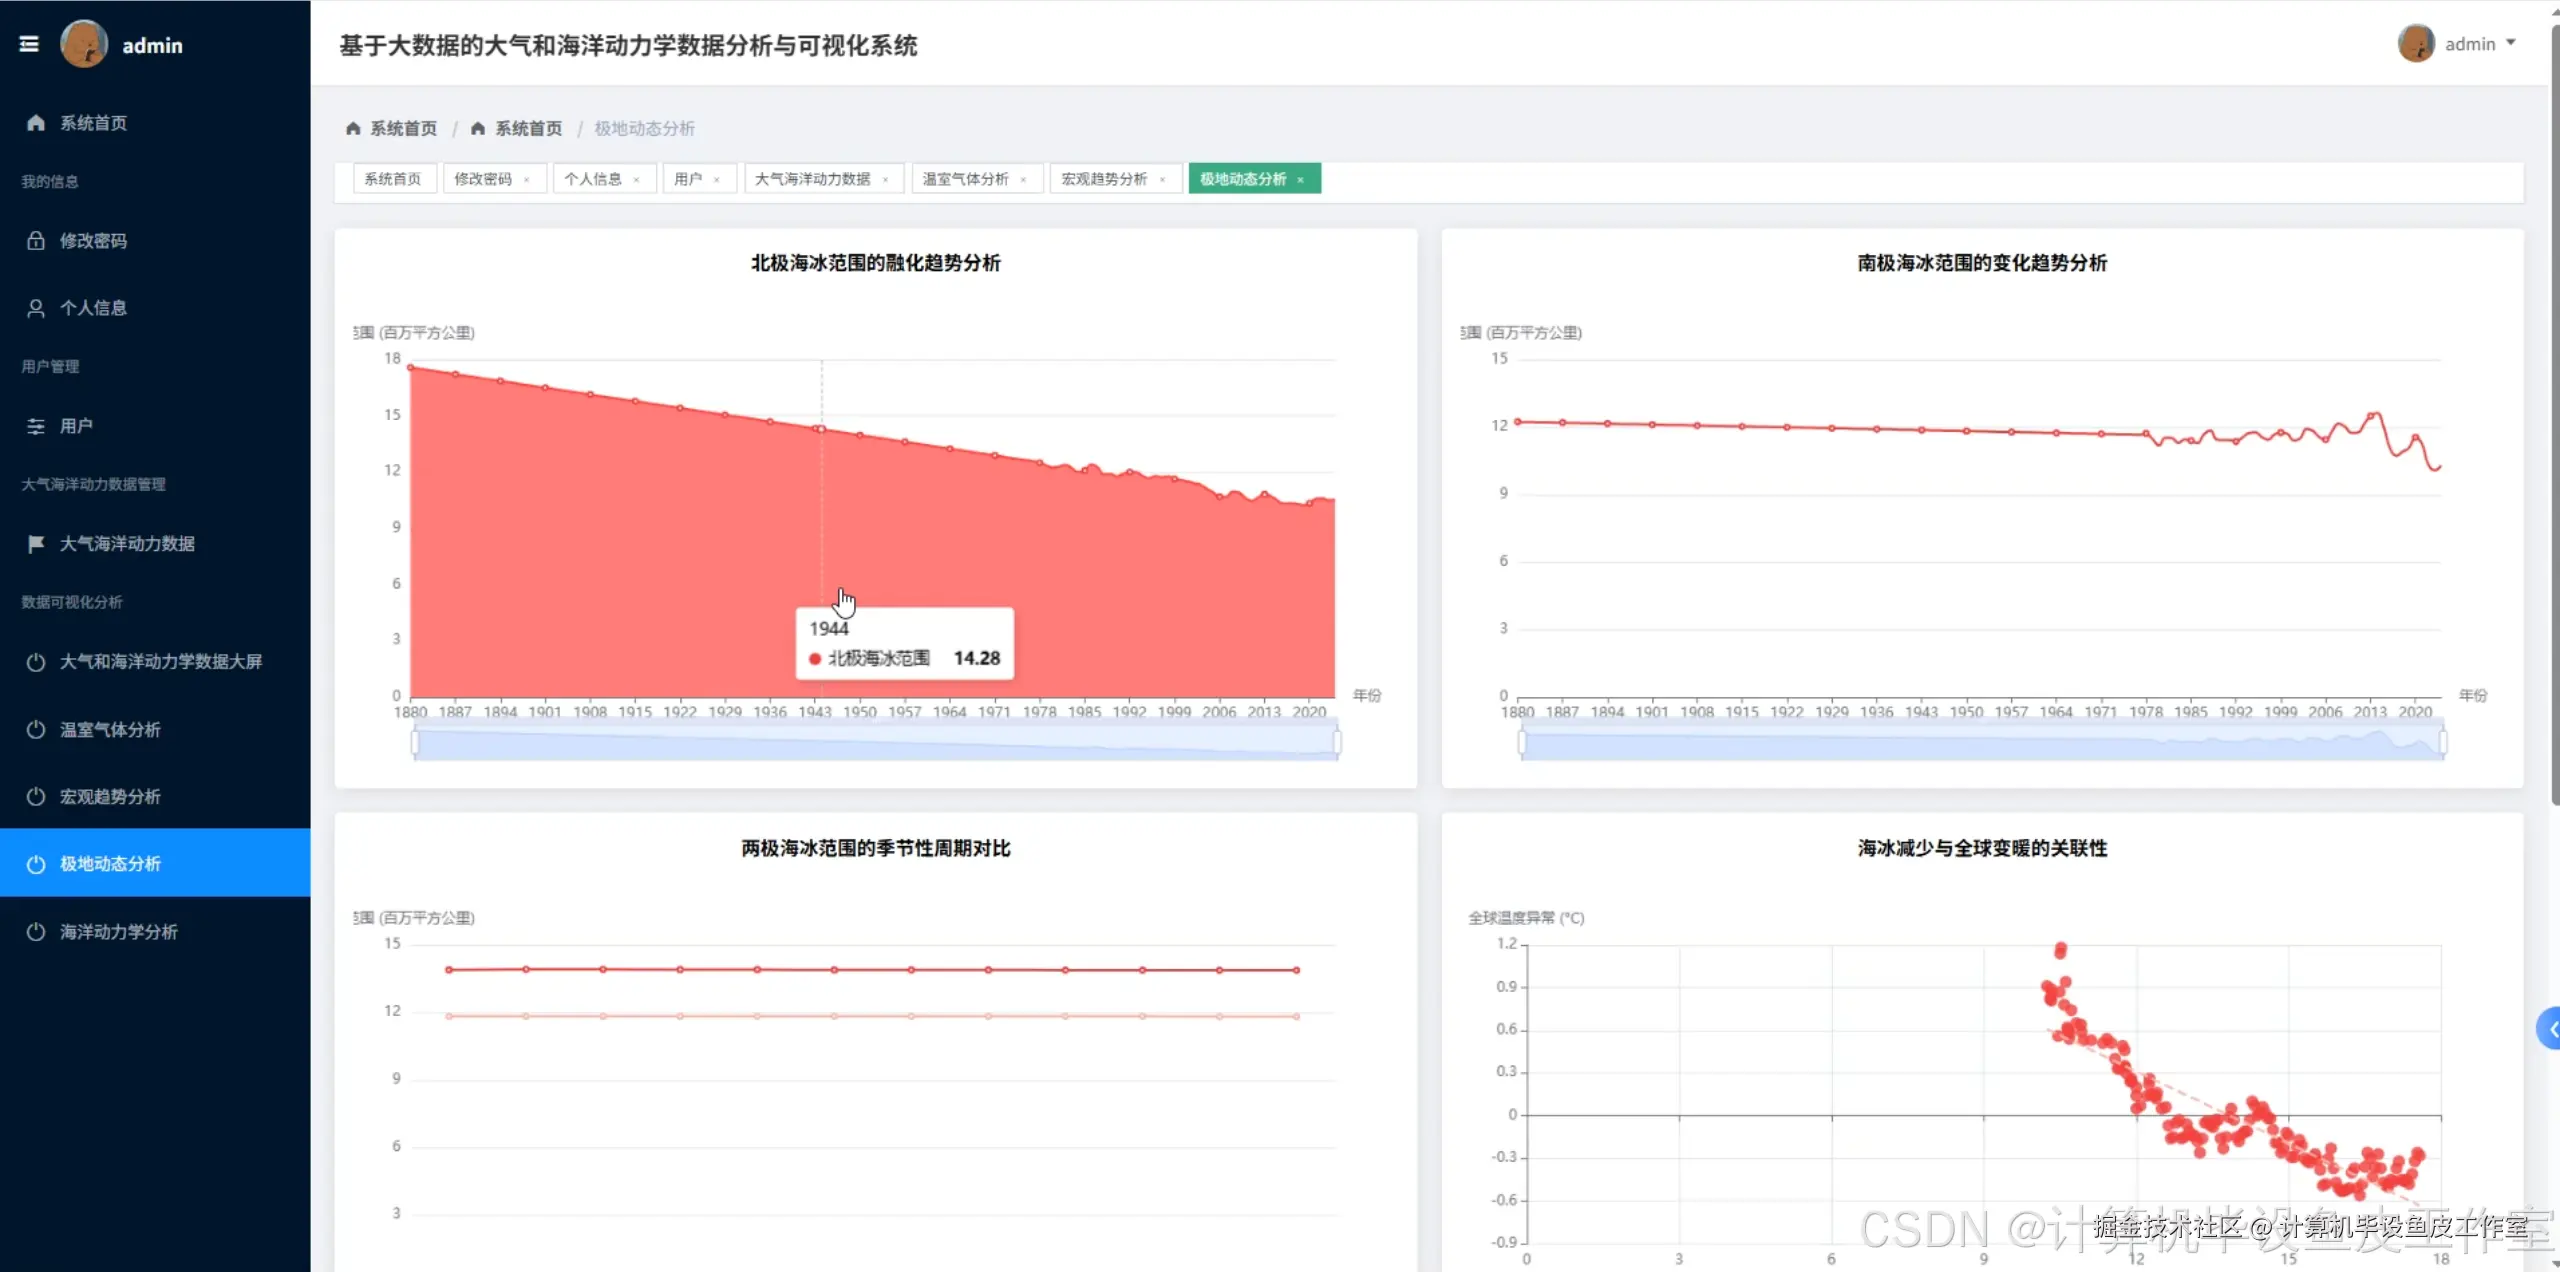Viewport: 2560px width, 1272px height.
Task: Click the lock icon for 修改密码
Action: click(36, 240)
